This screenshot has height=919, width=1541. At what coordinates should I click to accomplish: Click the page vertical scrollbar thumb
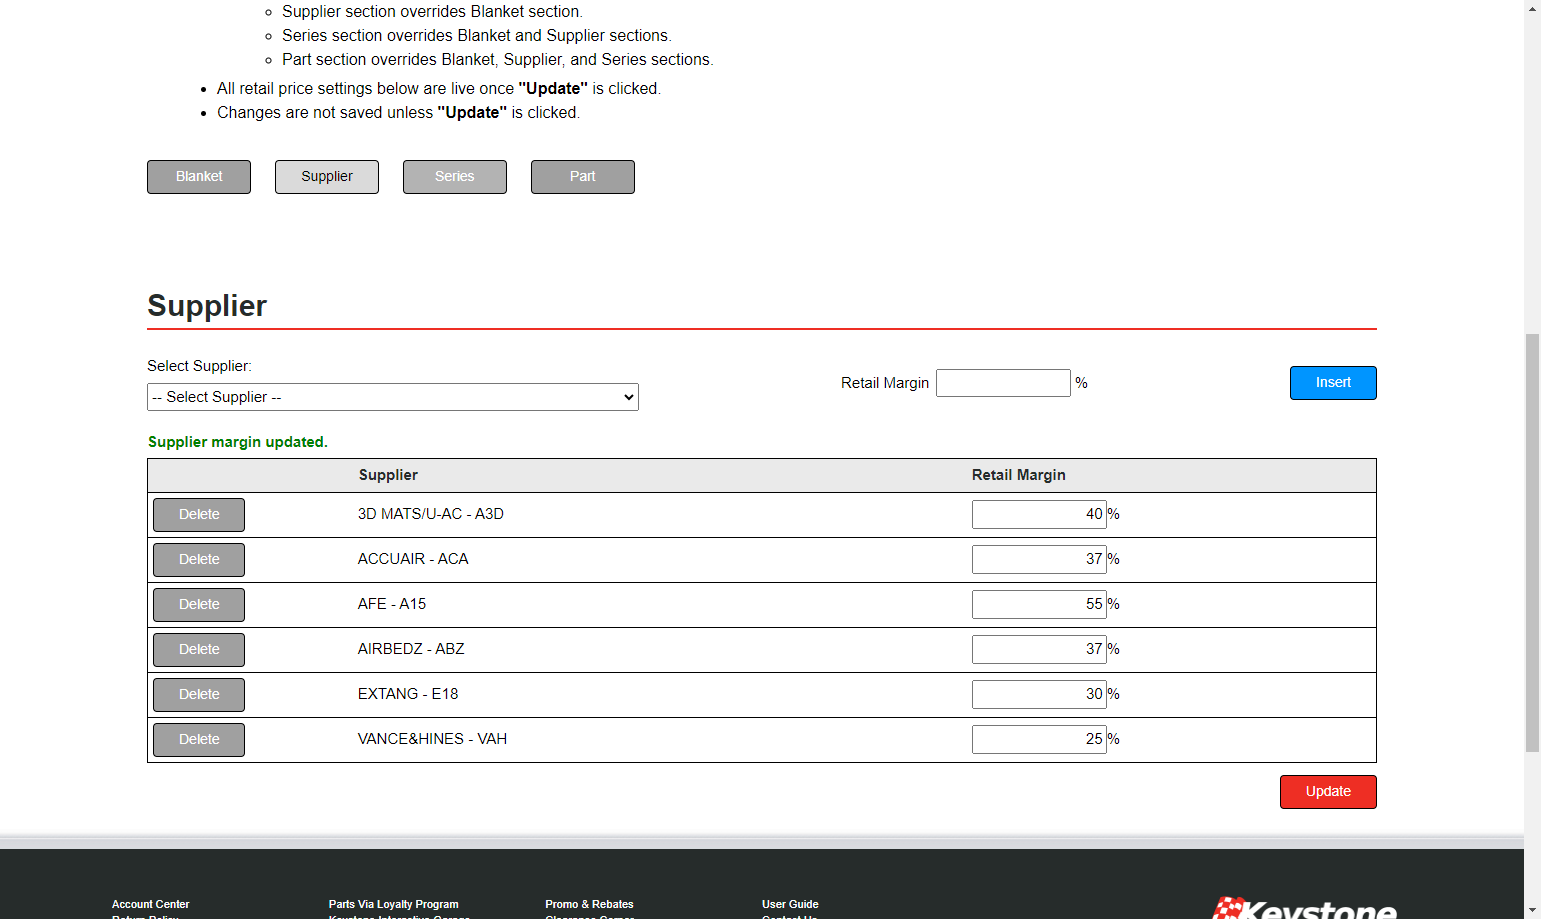click(x=1532, y=543)
